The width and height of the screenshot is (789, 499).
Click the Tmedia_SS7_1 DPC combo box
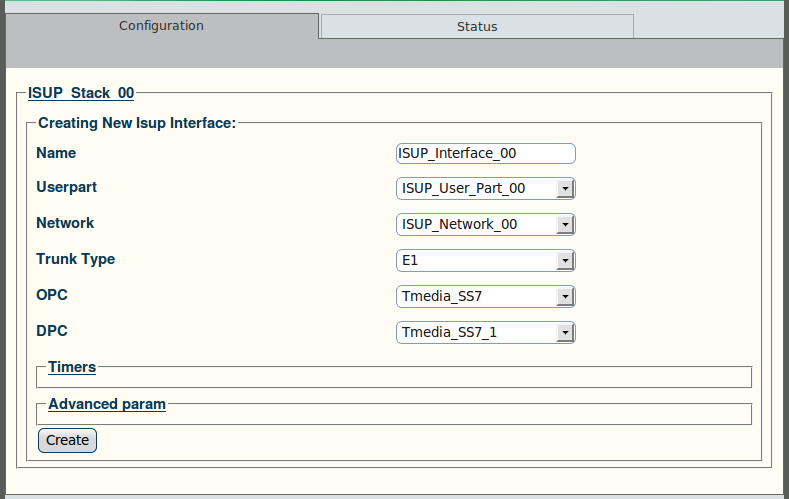(486, 332)
